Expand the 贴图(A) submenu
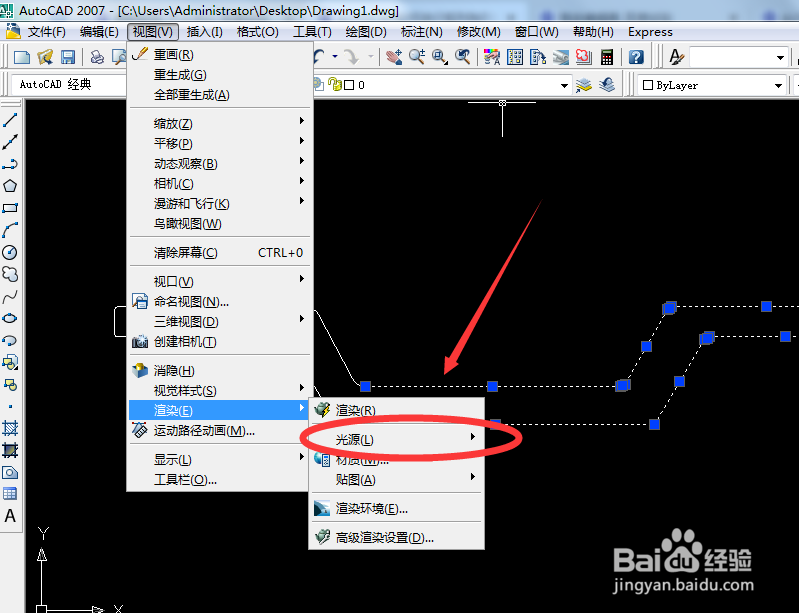Viewport: 799px width, 613px height. coord(396,479)
